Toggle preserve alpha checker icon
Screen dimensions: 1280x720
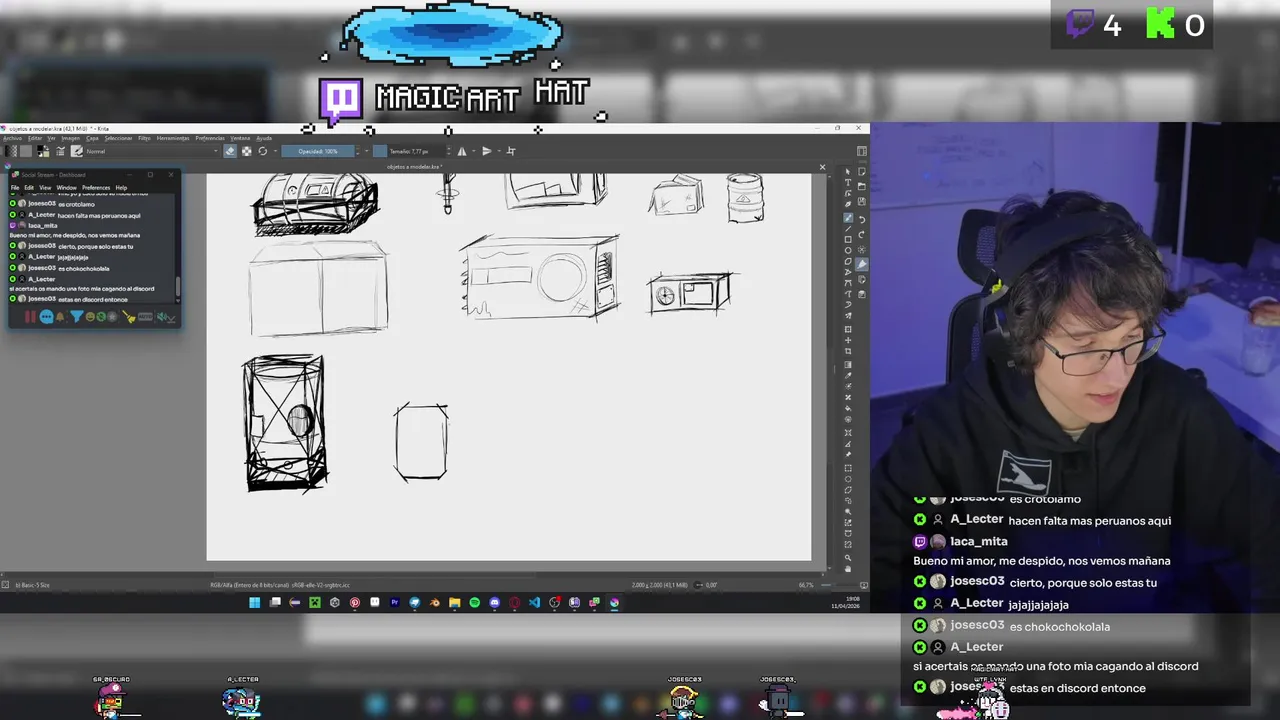tap(247, 151)
